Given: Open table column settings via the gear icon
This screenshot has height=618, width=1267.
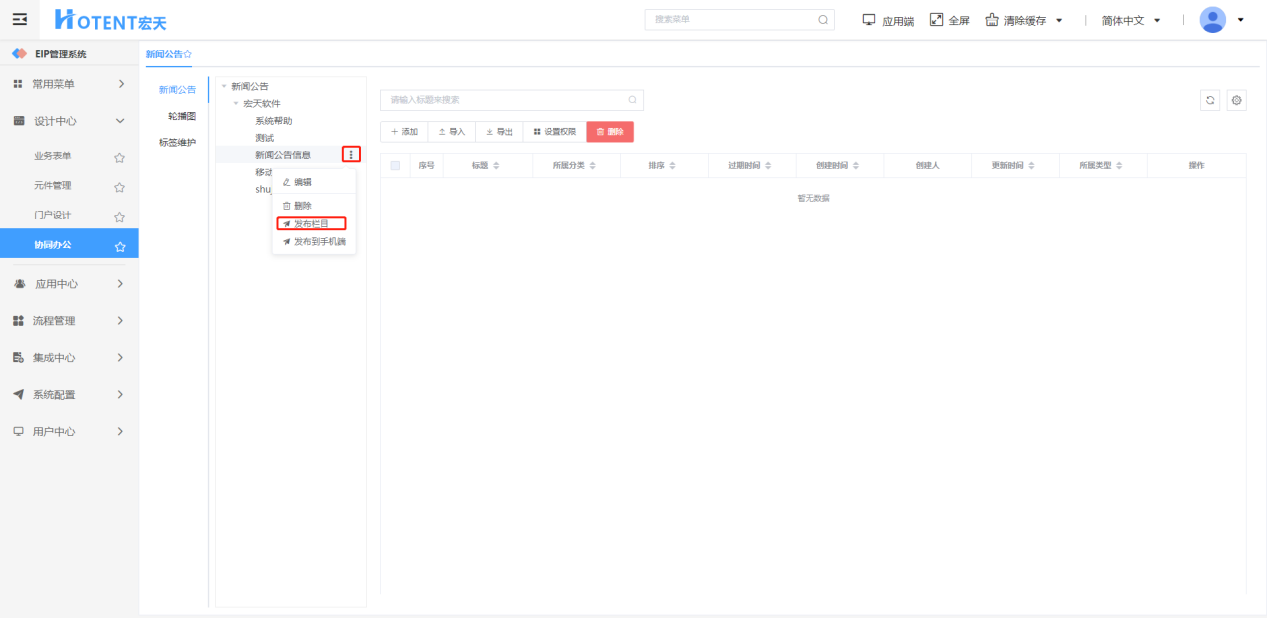Looking at the screenshot, I should click(1237, 100).
